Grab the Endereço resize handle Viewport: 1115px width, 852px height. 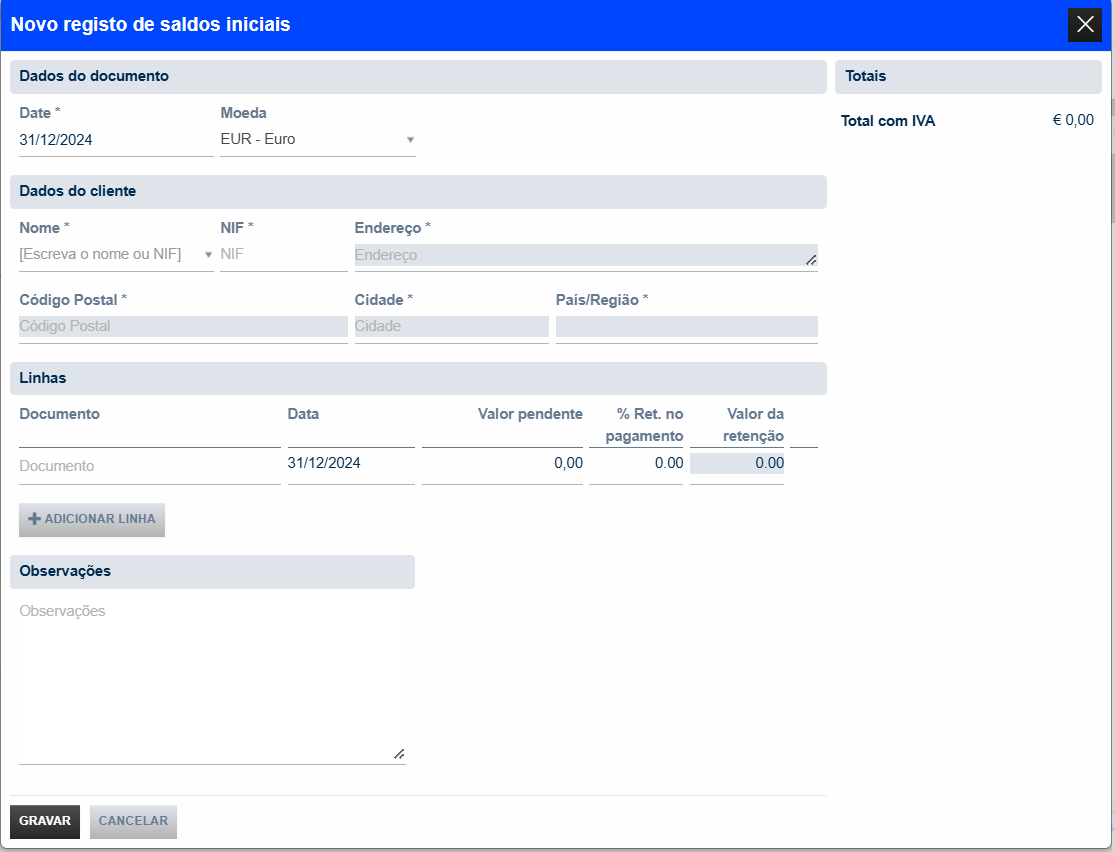(x=811, y=260)
